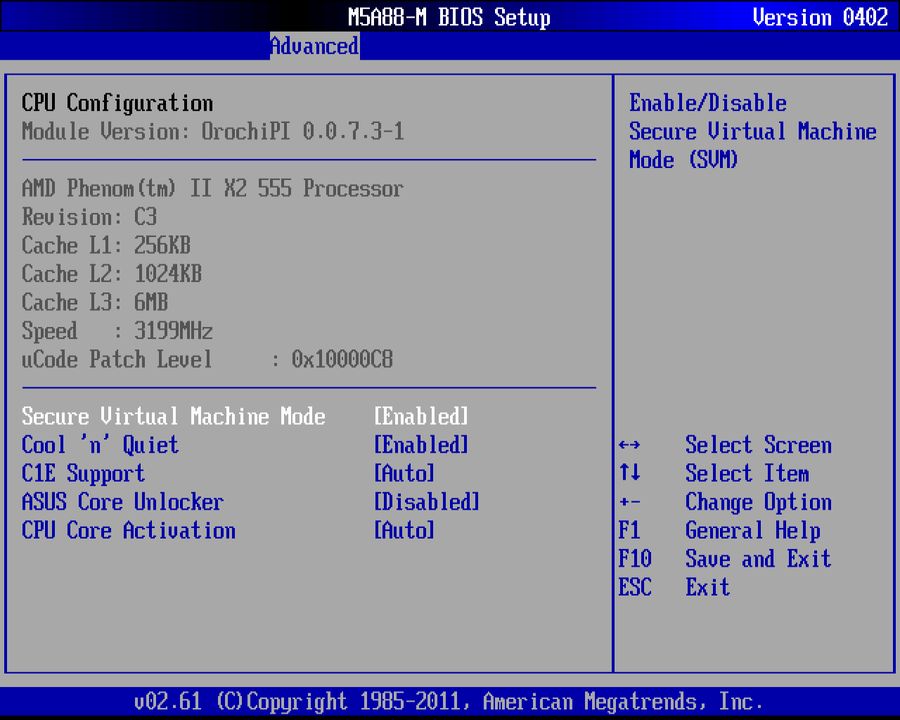The height and width of the screenshot is (720, 900).
Task: Click Cache L2: 1024KB line
Action: (x=111, y=274)
